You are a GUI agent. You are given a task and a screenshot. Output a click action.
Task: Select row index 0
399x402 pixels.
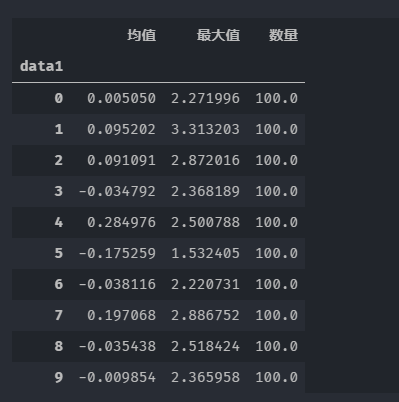[x=59, y=98]
